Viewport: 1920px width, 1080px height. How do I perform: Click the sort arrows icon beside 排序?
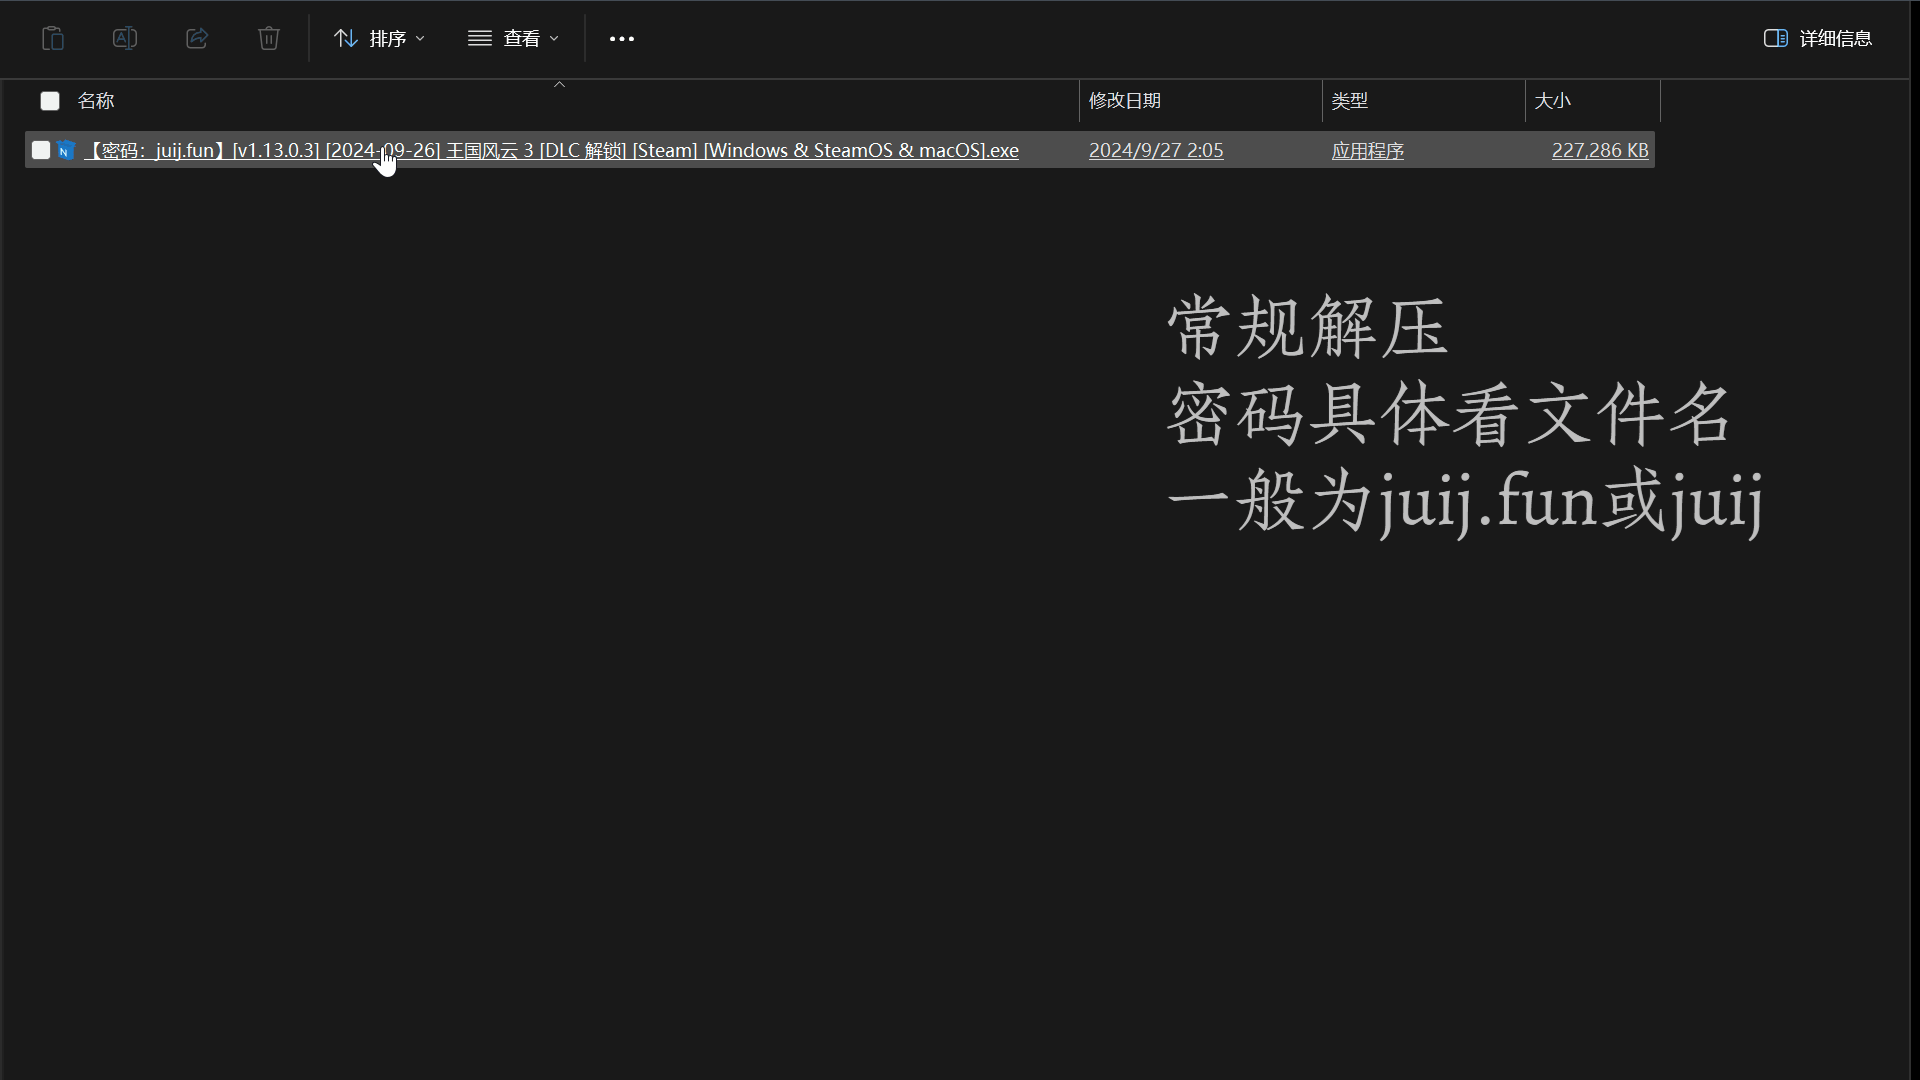[x=345, y=38]
